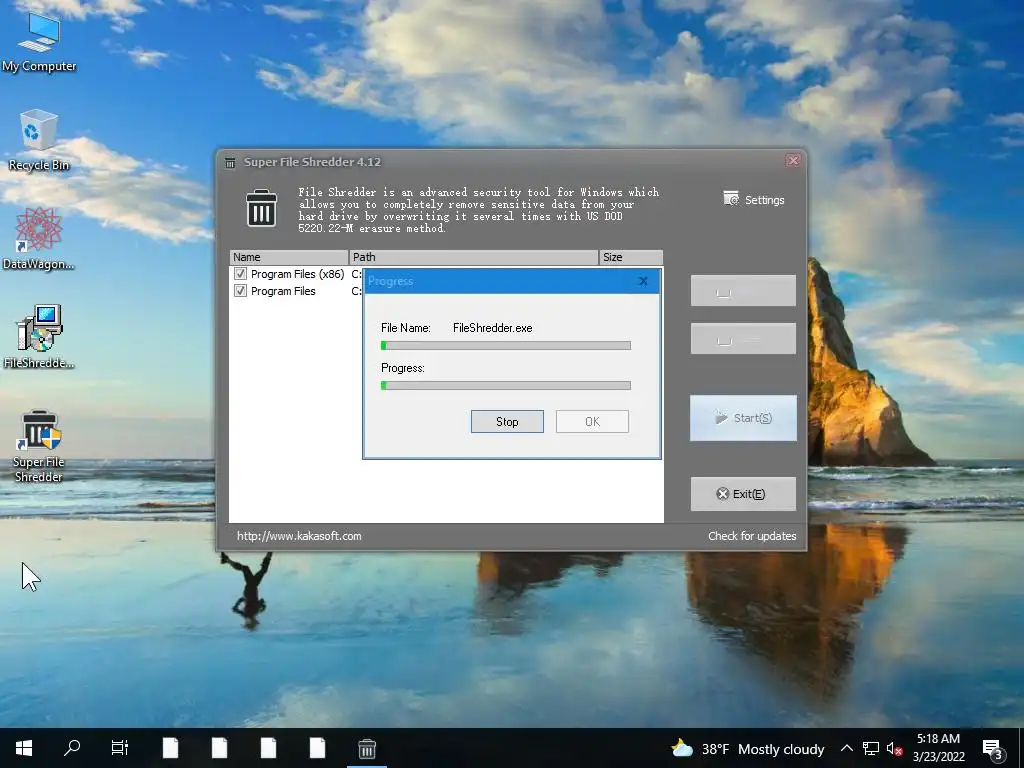Close the Progress dialog
1024x768 pixels.
point(643,281)
